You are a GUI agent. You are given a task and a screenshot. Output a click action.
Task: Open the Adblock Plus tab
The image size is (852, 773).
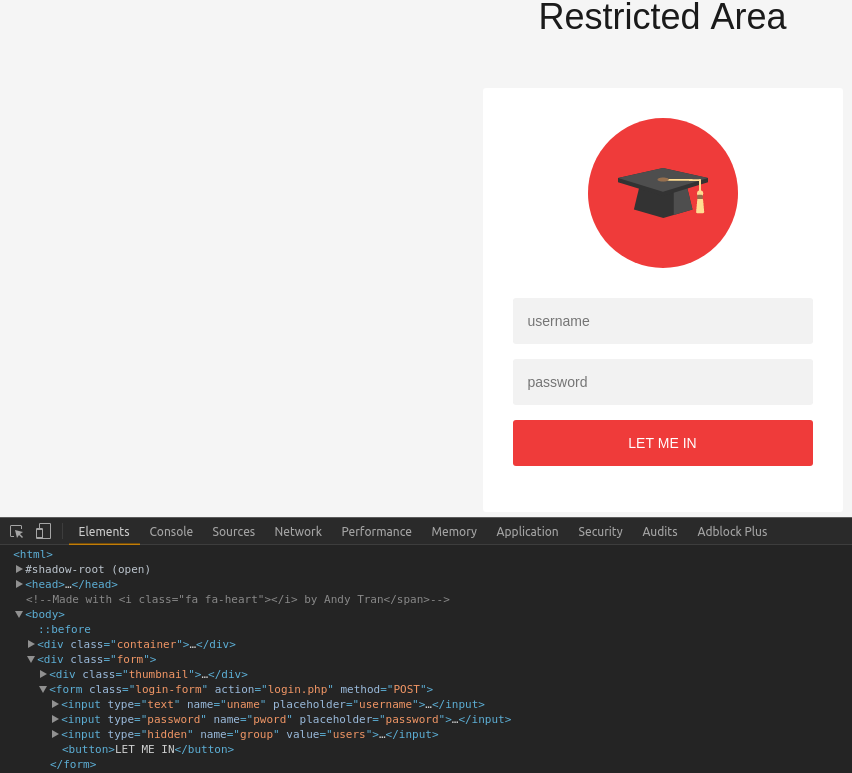coord(732,532)
